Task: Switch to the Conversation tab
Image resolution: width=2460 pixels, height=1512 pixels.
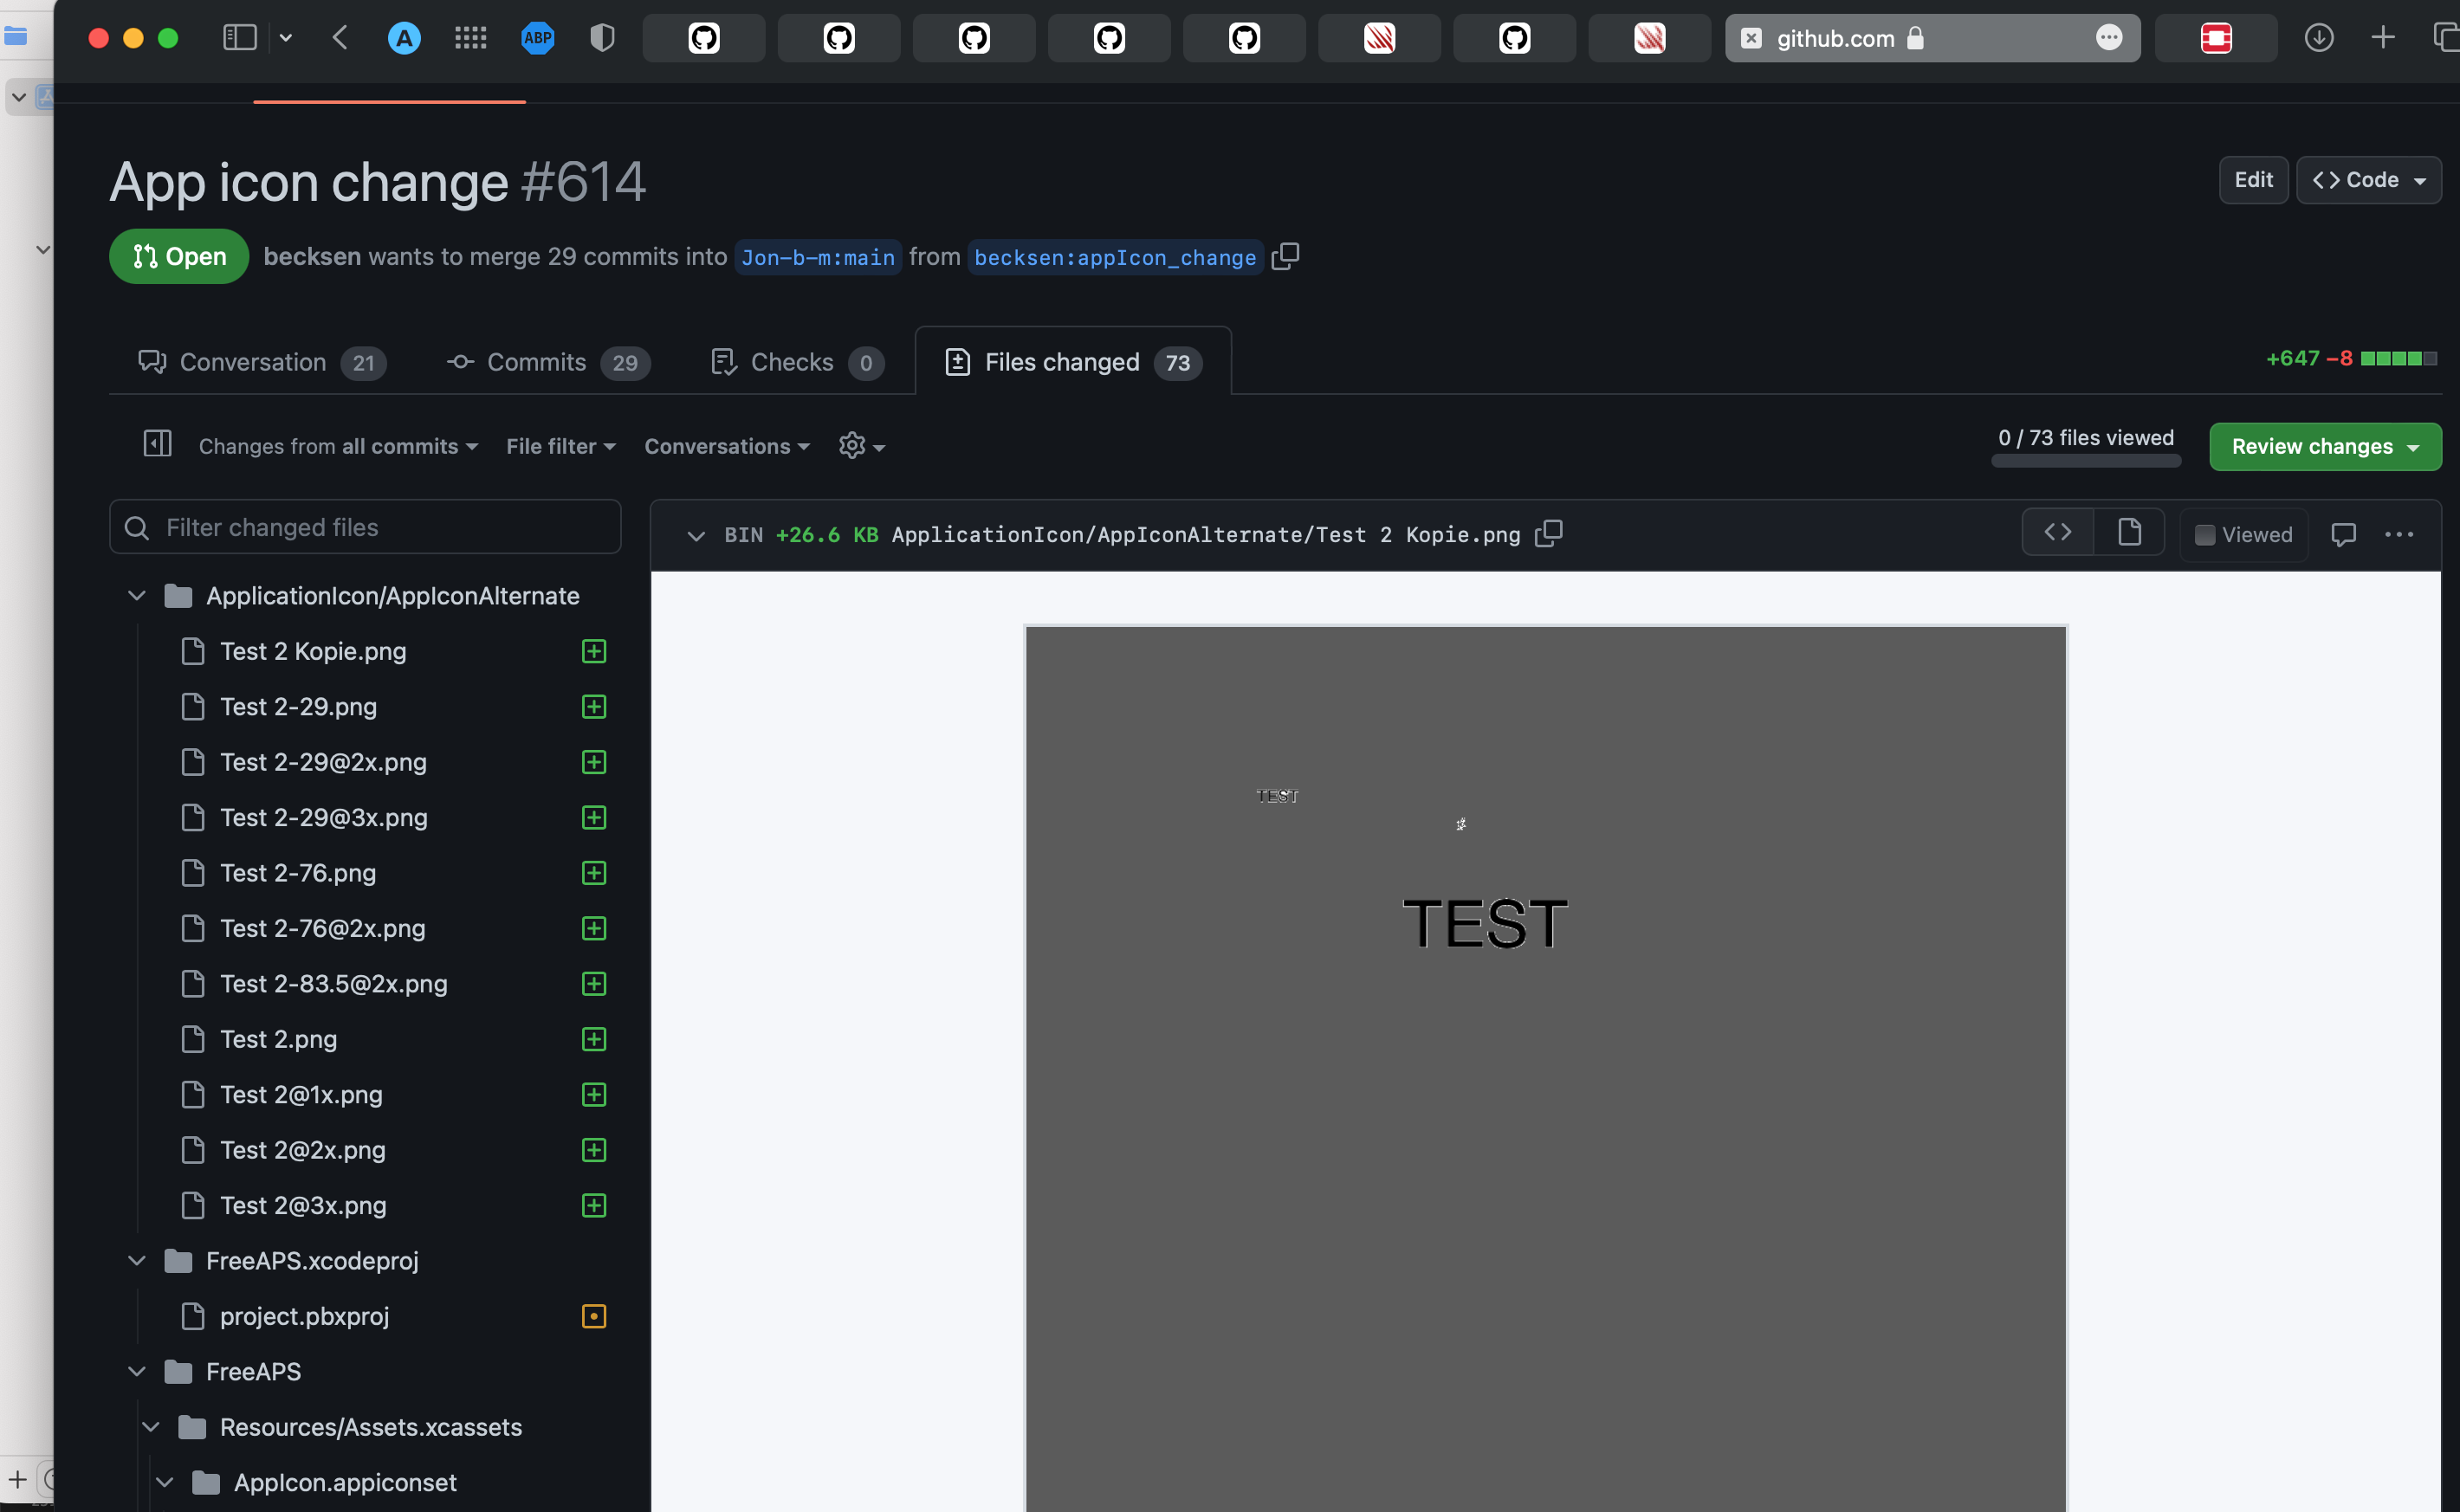Action: 261,362
